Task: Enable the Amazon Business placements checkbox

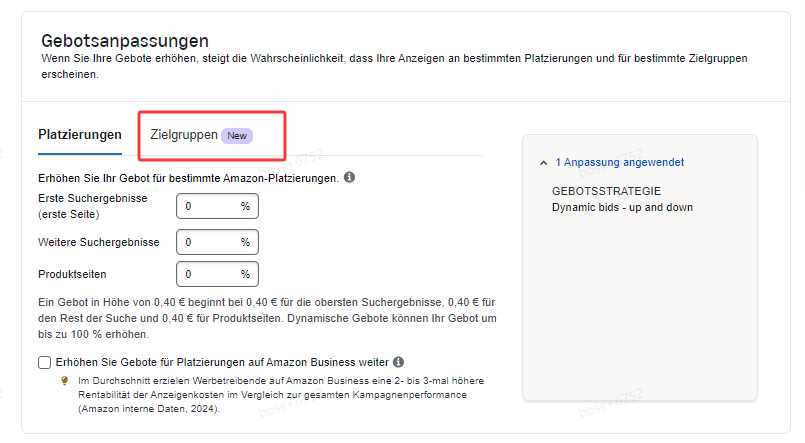Action: coord(44,362)
